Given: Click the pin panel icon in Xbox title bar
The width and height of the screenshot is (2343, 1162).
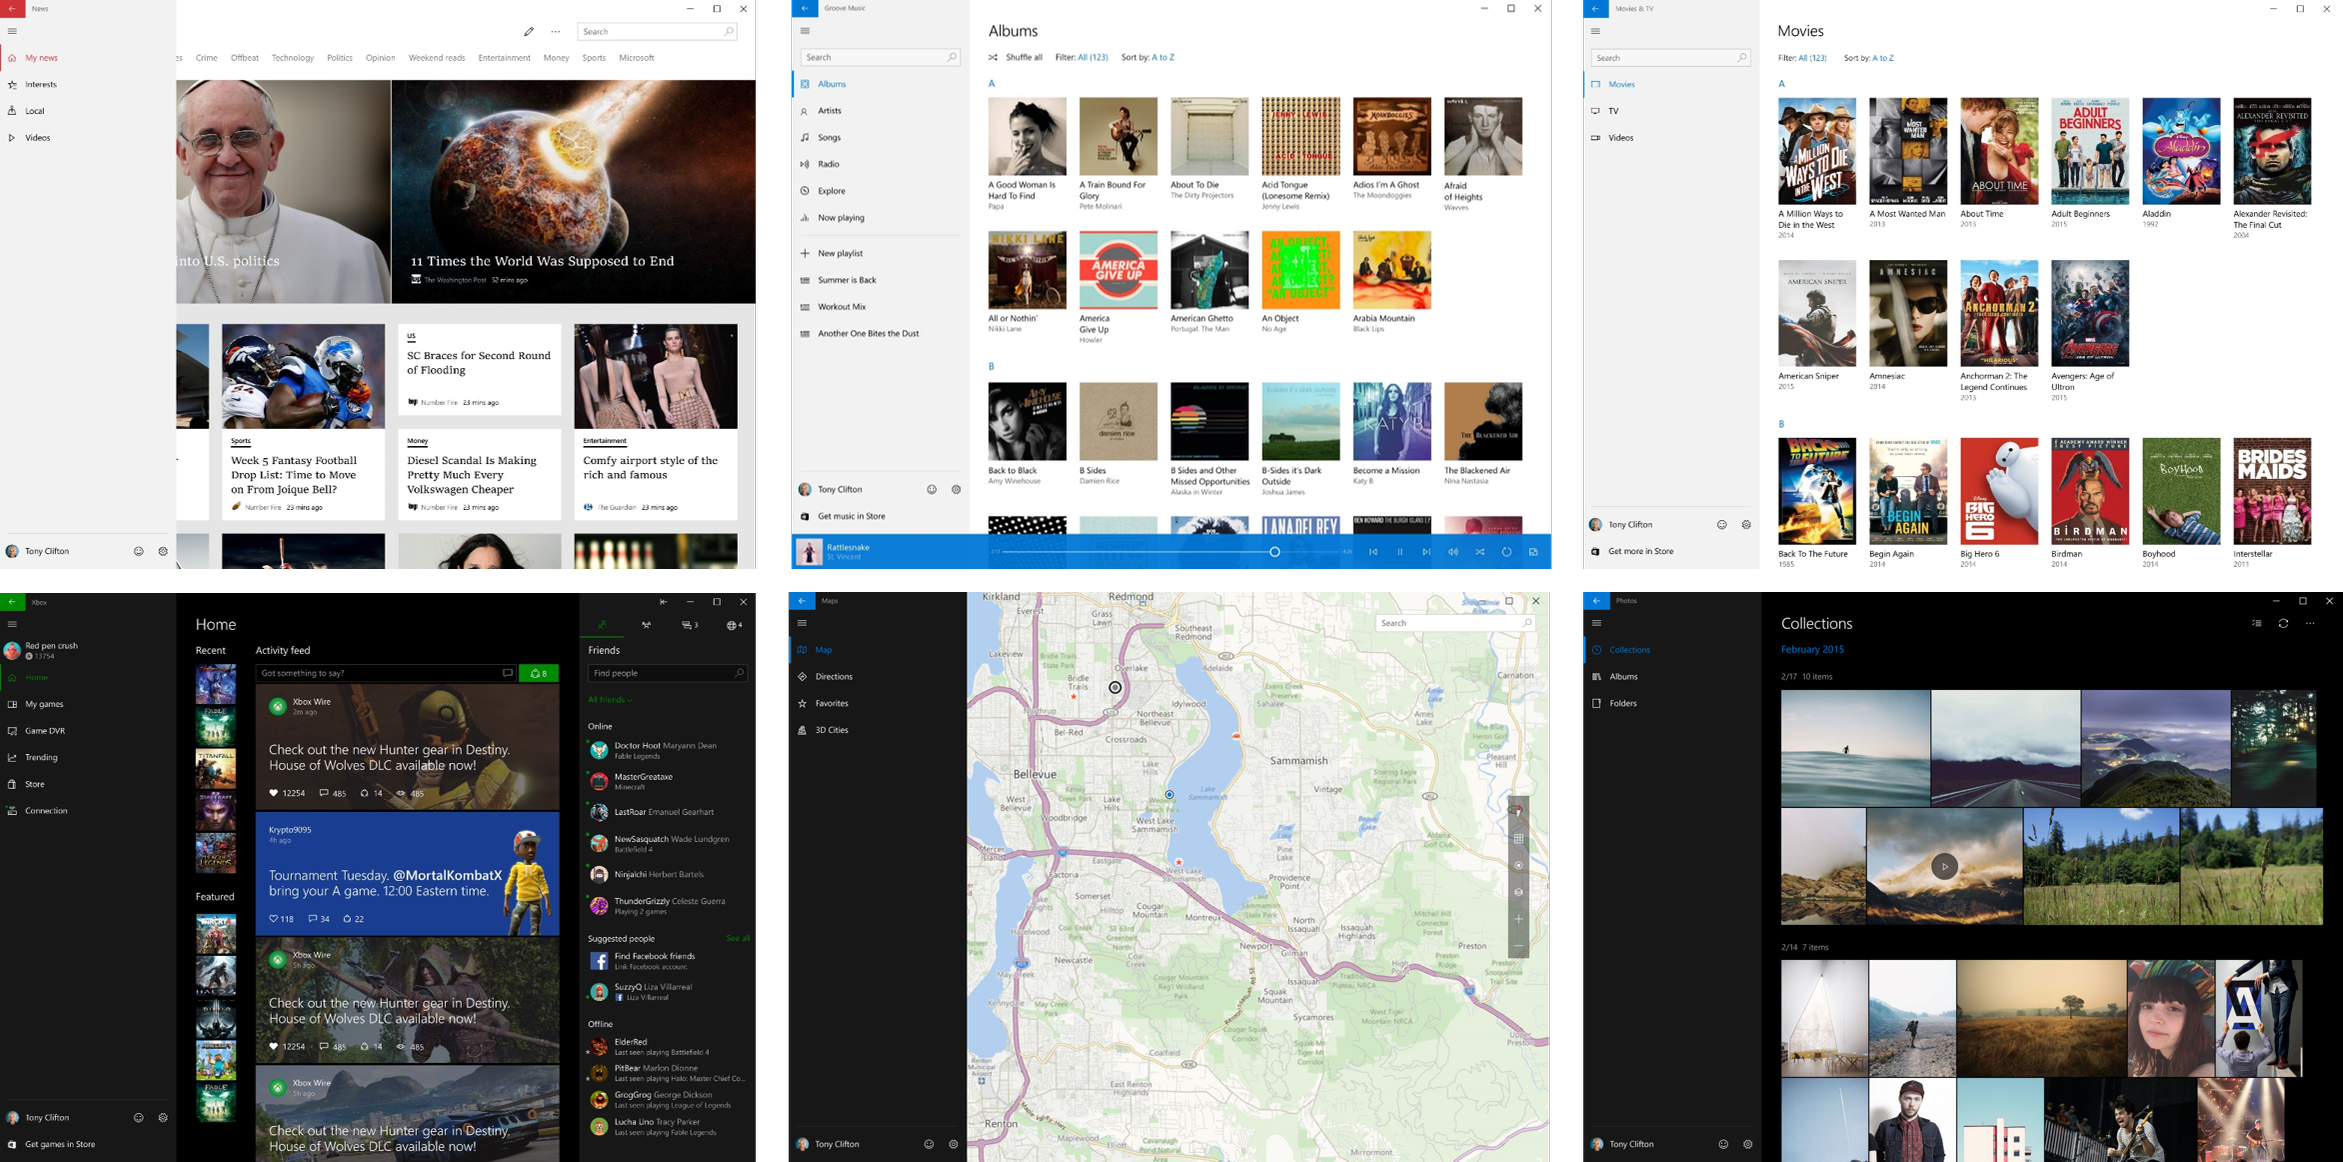Looking at the screenshot, I should [663, 602].
